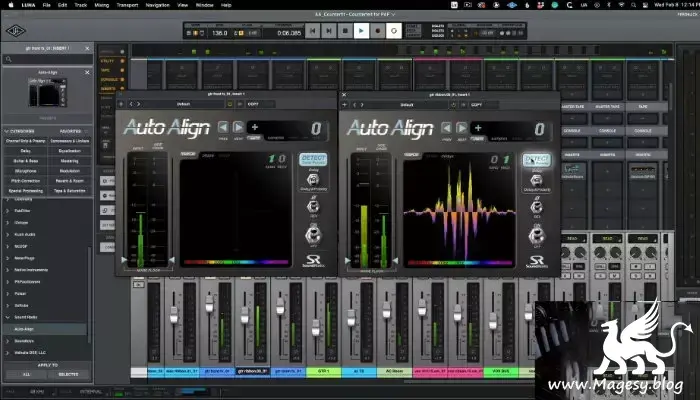Viewport: 700px width, 400px height.
Task: Click COPY in right plugin header
Action: [476, 105]
